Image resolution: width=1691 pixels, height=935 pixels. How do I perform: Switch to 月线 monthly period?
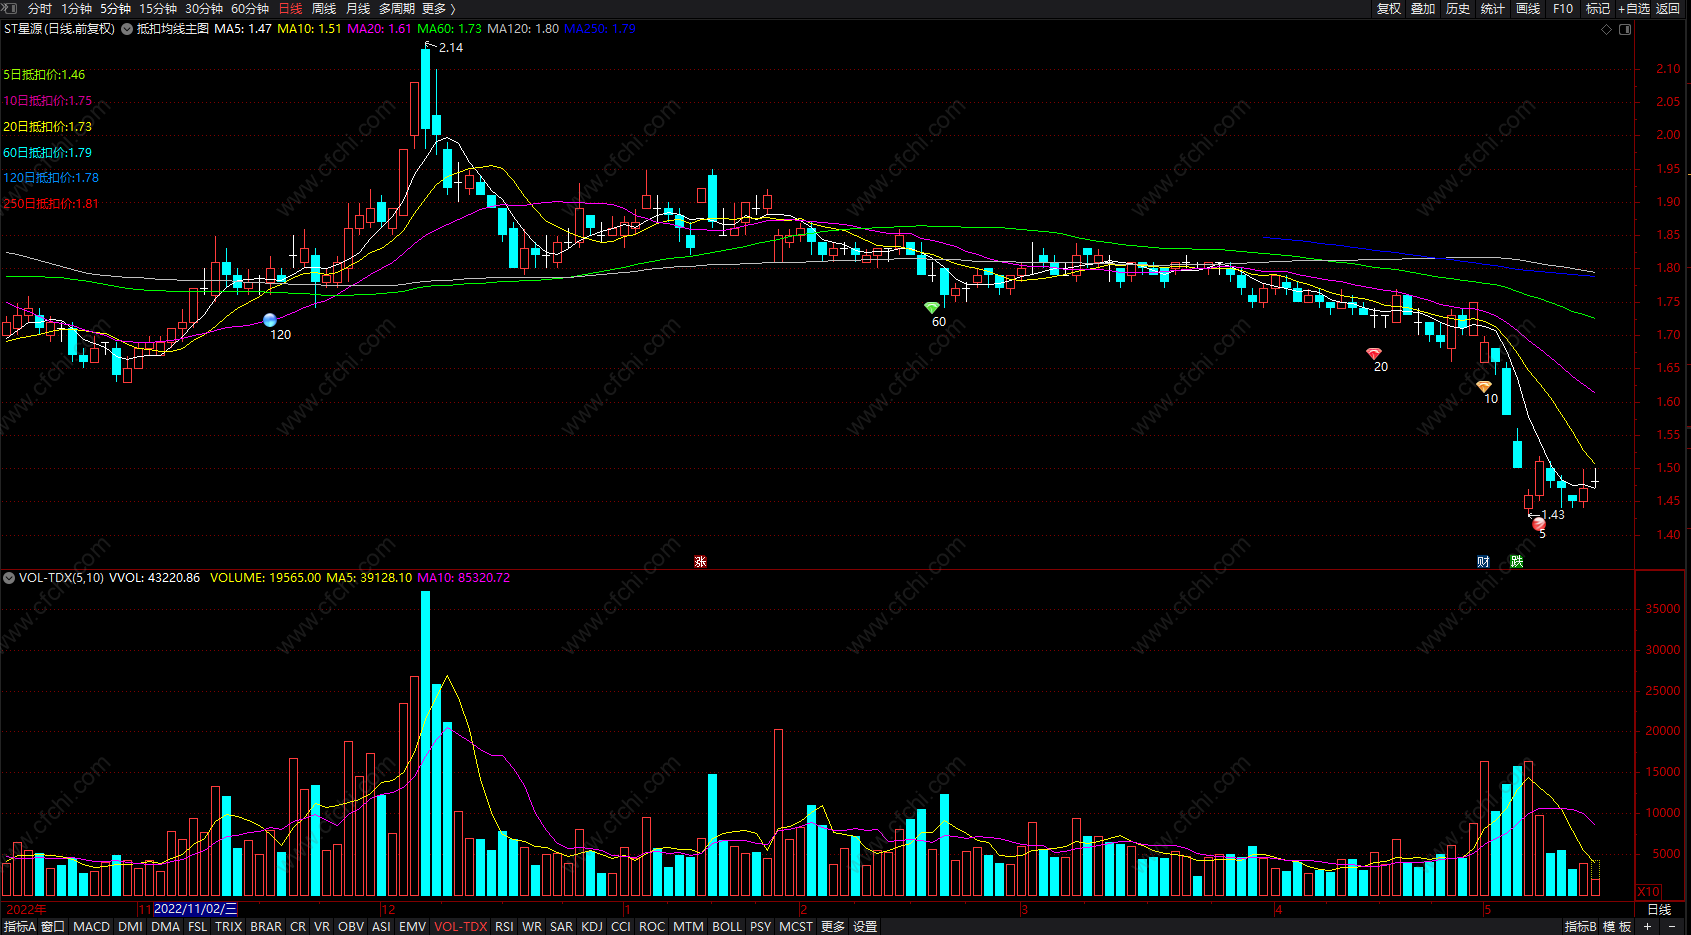pyautogui.click(x=358, y=8)
